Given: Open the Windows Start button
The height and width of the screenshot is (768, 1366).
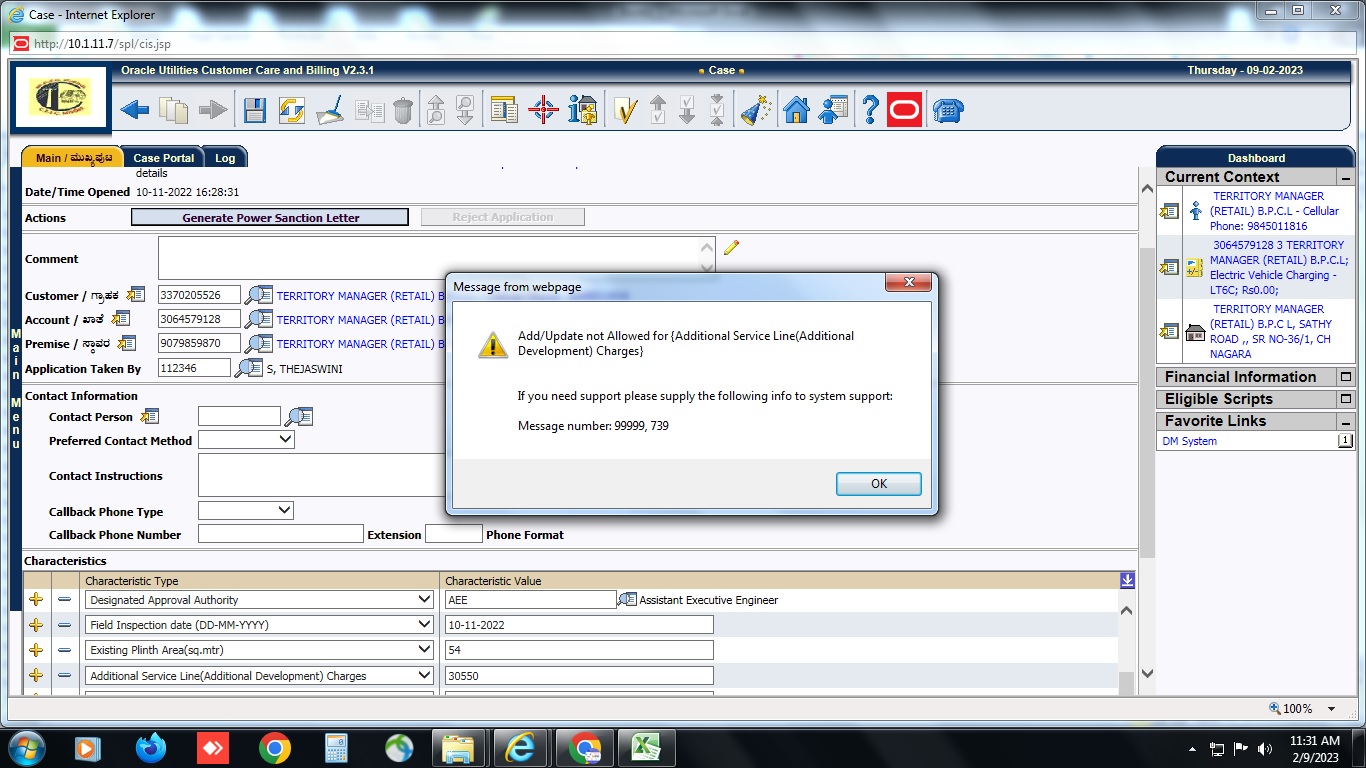Looking at the screenshot, I should click(25, 747).
